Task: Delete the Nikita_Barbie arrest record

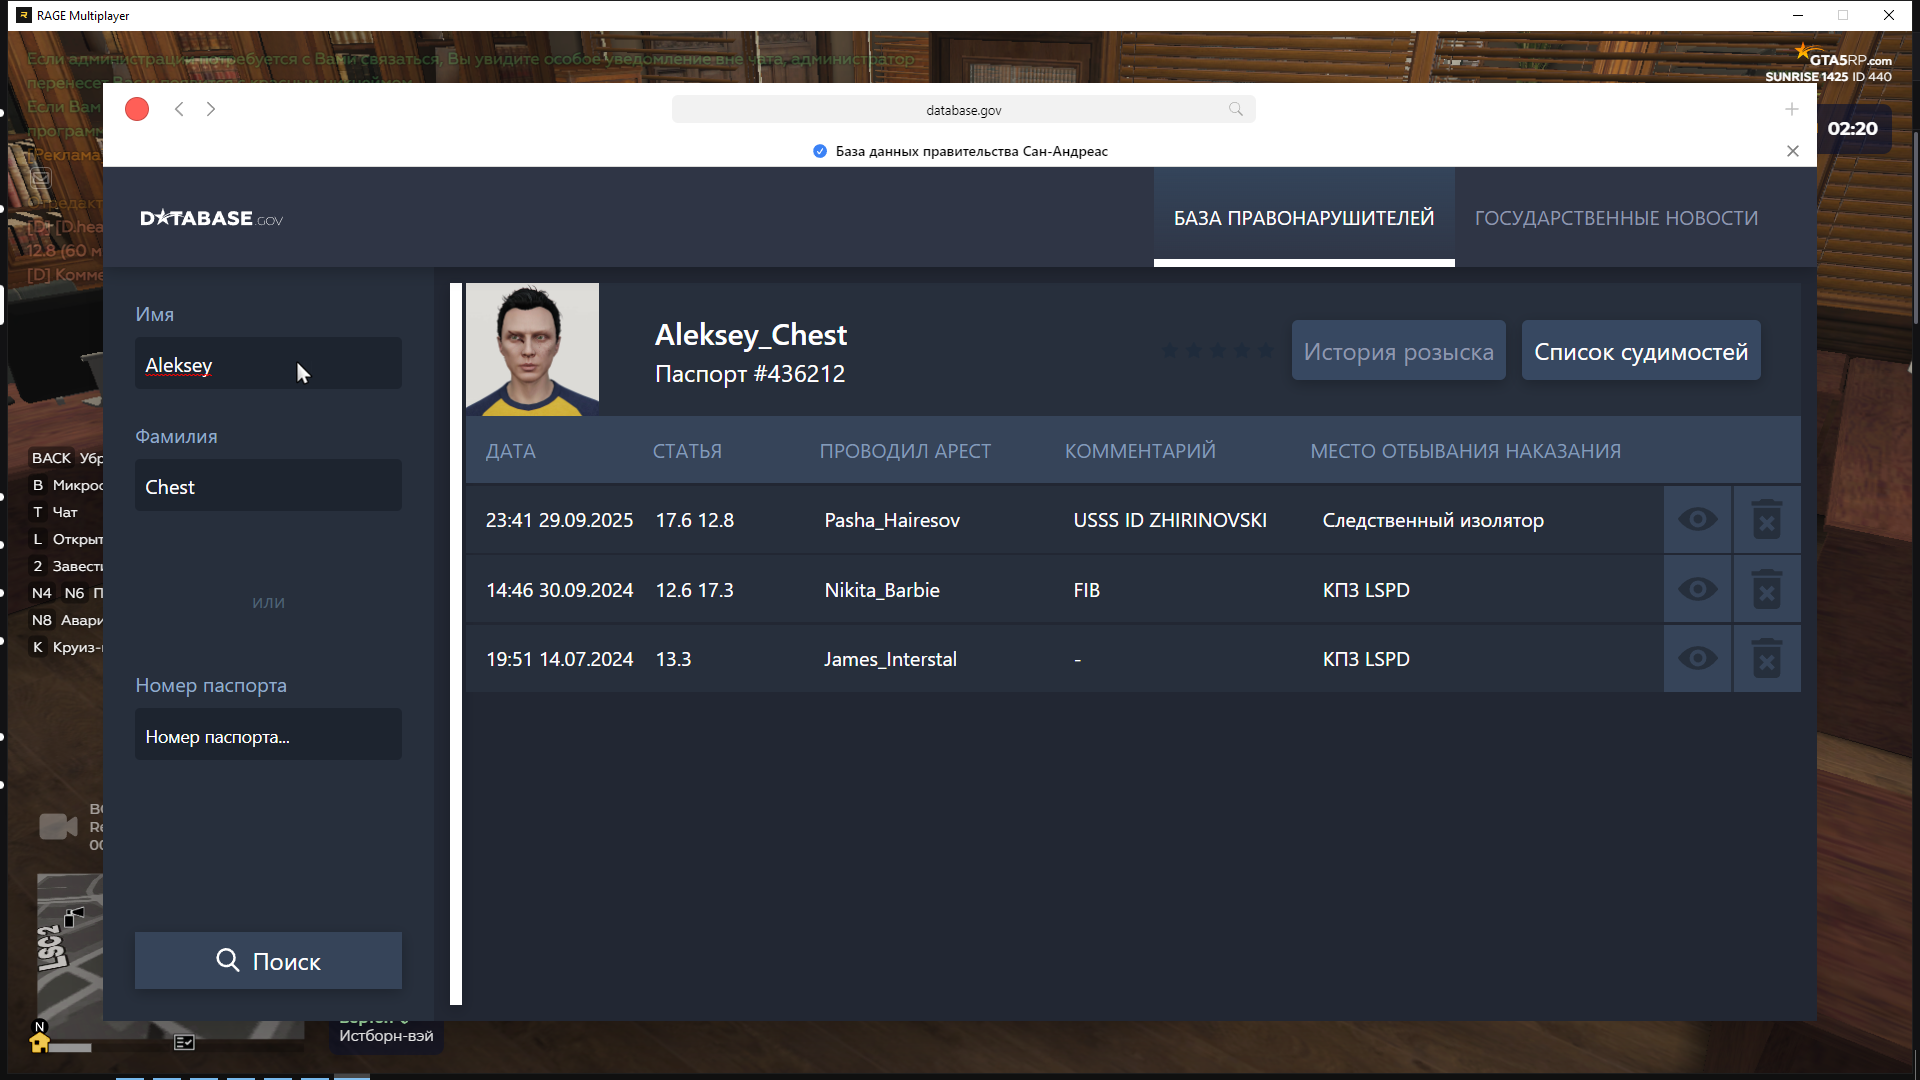Action: pos(1767,590)
